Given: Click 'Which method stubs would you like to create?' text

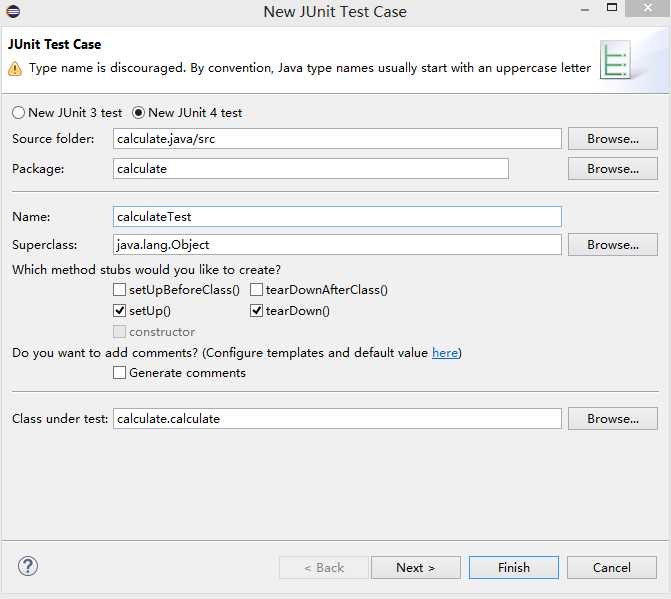Looking at the screenshot, I should coord(146,270).
